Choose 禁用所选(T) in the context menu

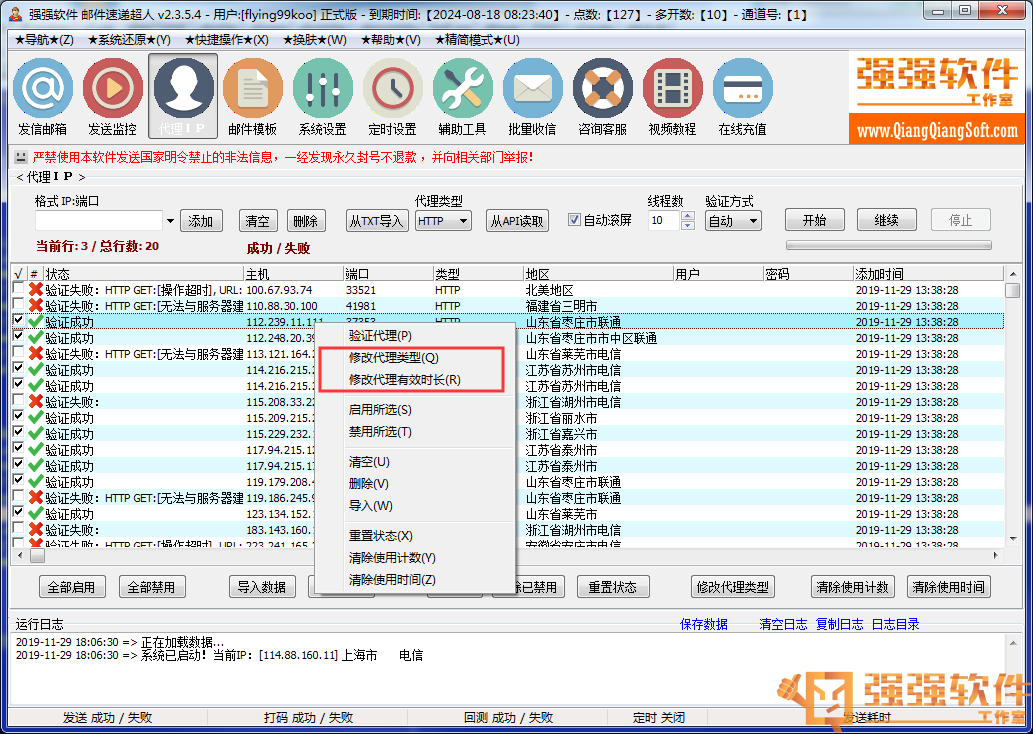[x=415, y=432]
